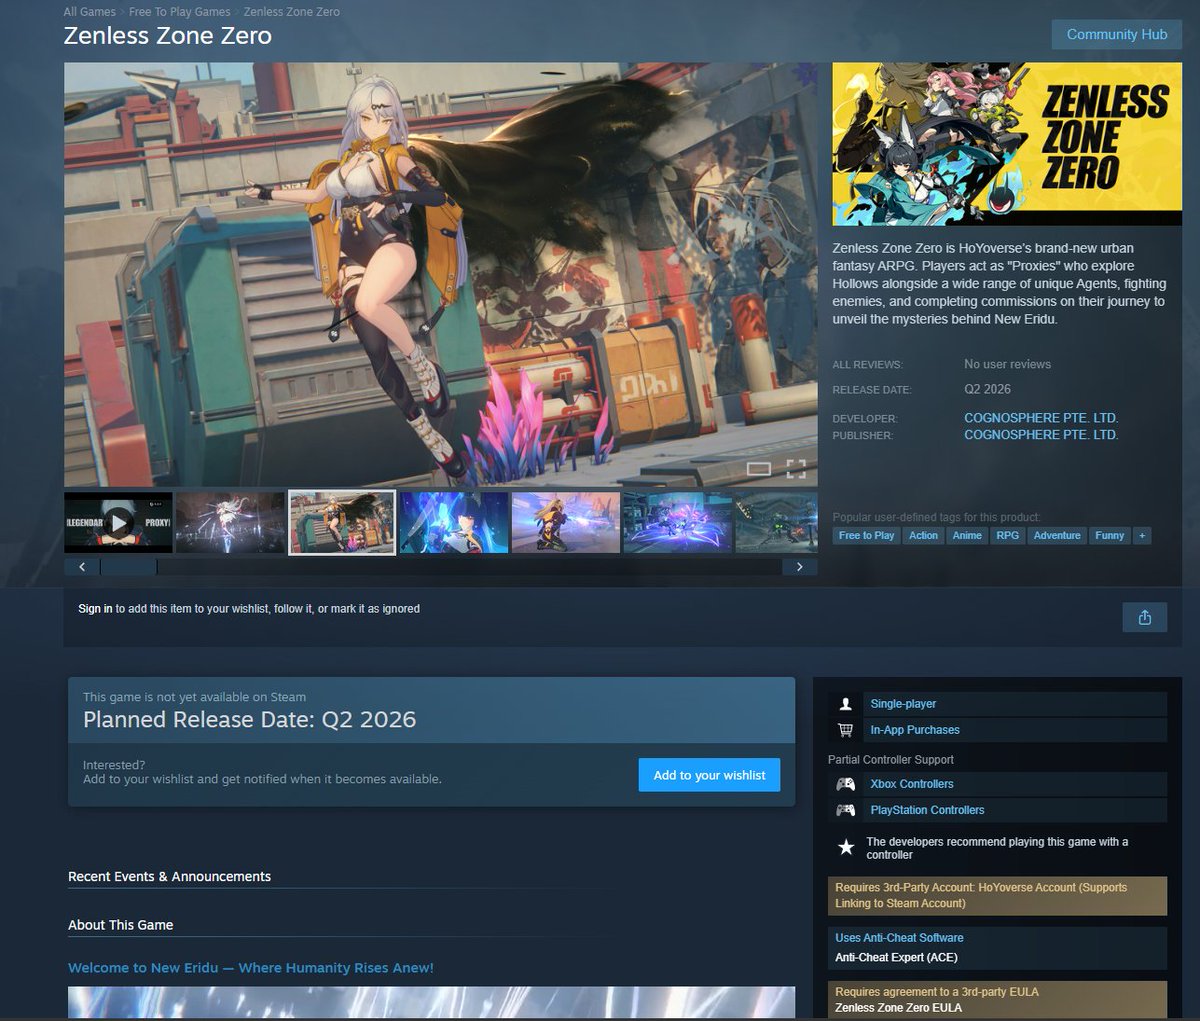
Task: Open the Community Hub
Action: [1117, 34]
